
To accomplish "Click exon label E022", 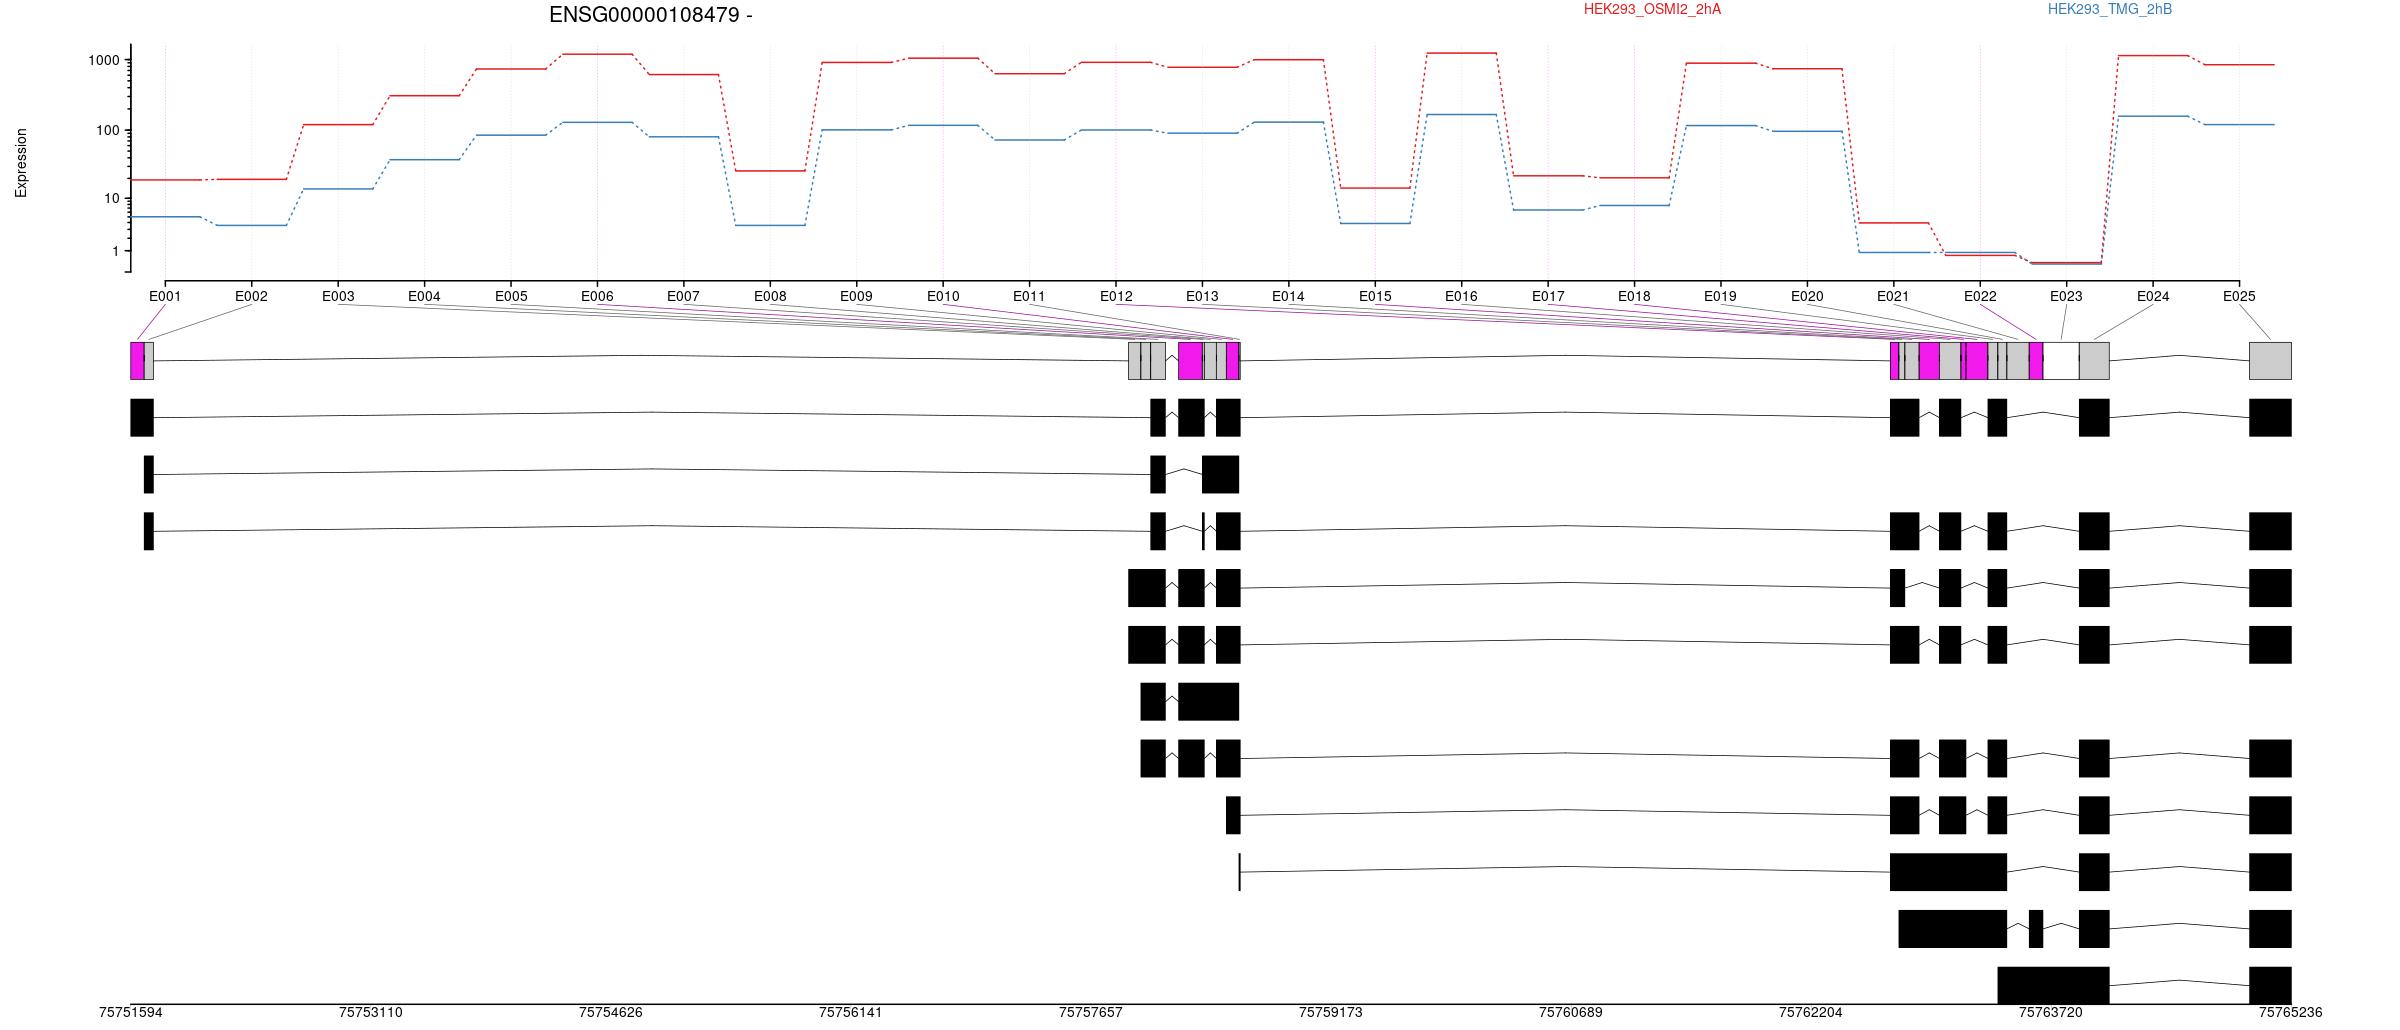I will click(x=1980, y=296).
